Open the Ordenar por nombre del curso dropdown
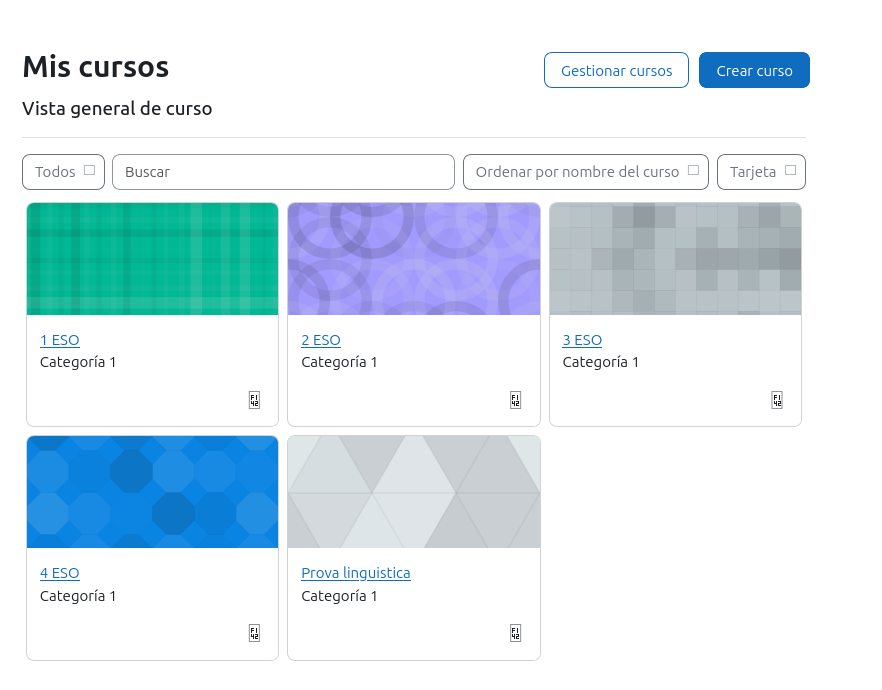 [585, 172]
